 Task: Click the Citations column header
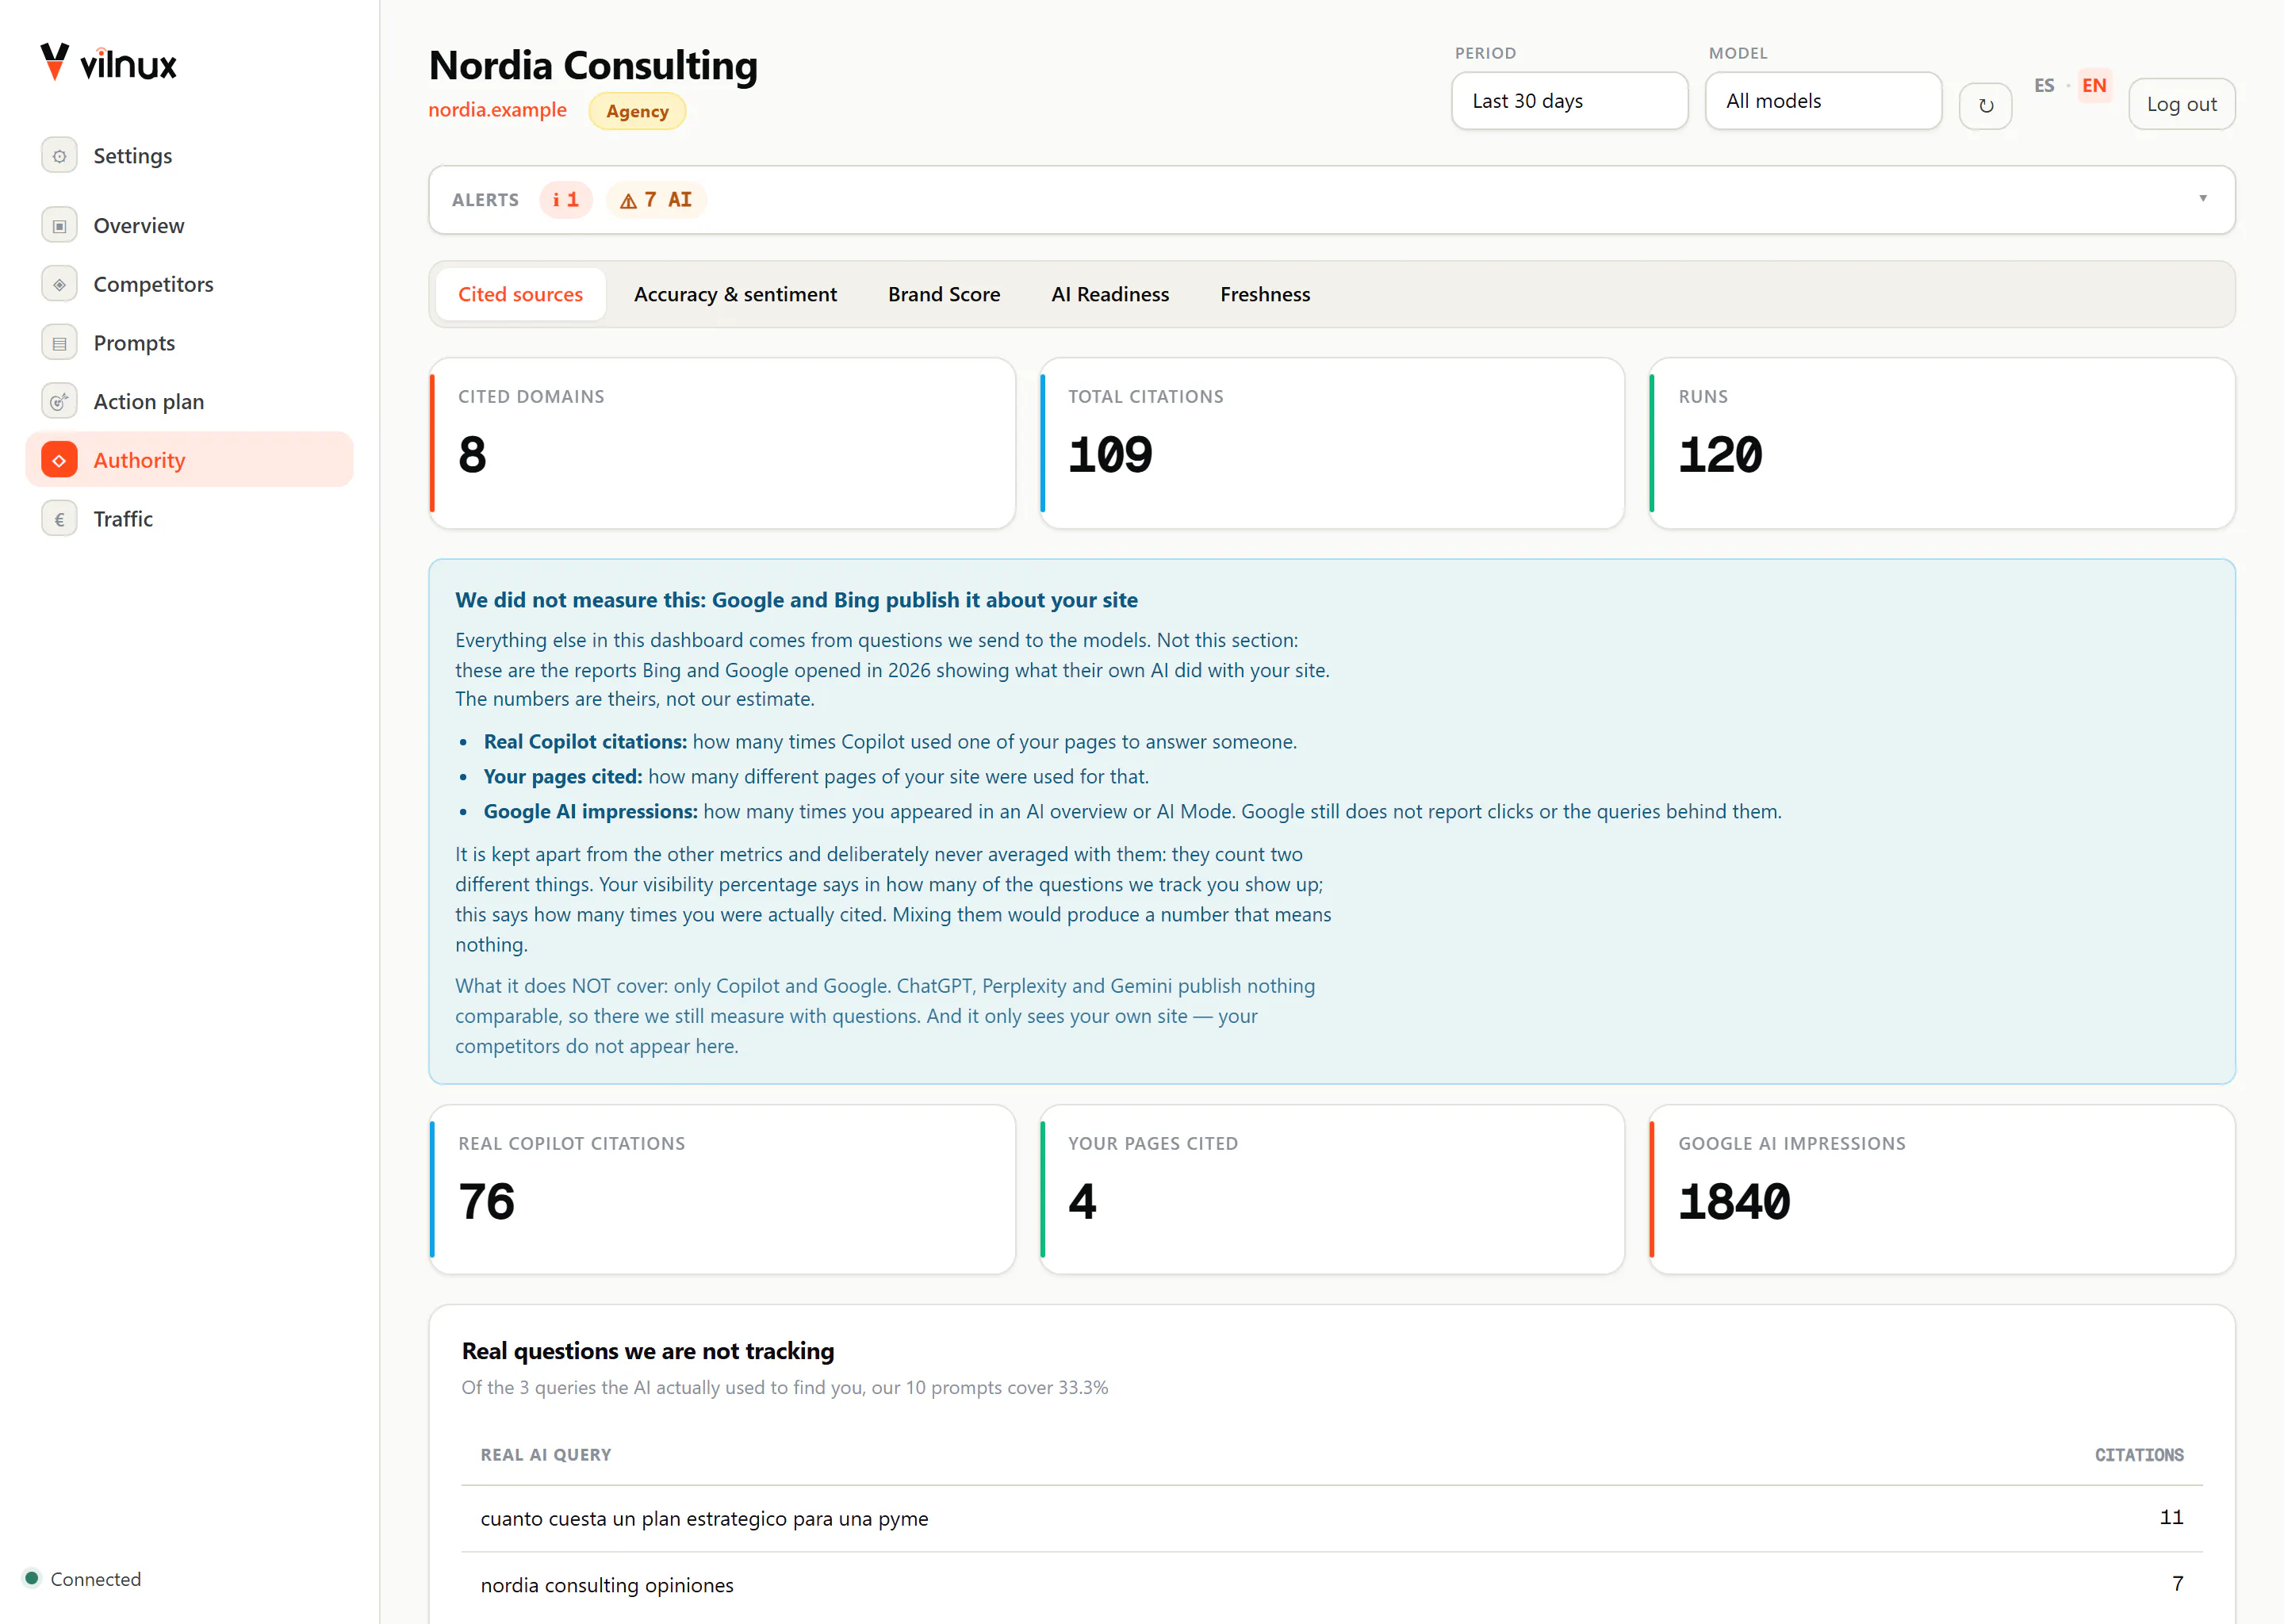(x=2139, y=1455)
